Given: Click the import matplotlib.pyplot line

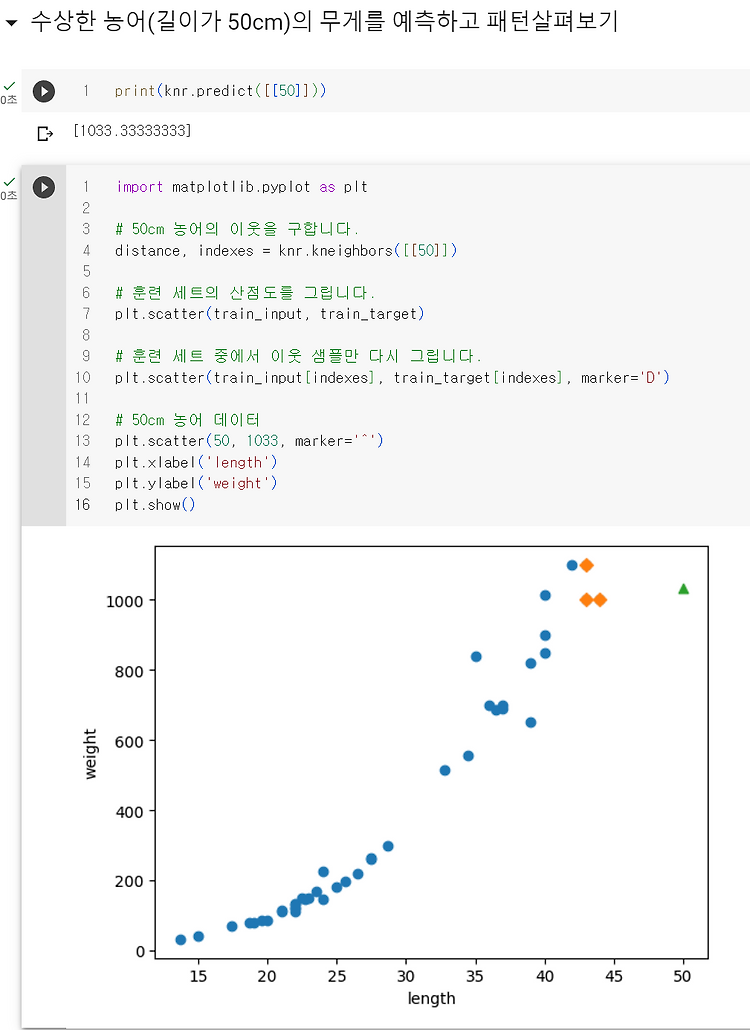Looking at the screenshot, I should point(242,187).
